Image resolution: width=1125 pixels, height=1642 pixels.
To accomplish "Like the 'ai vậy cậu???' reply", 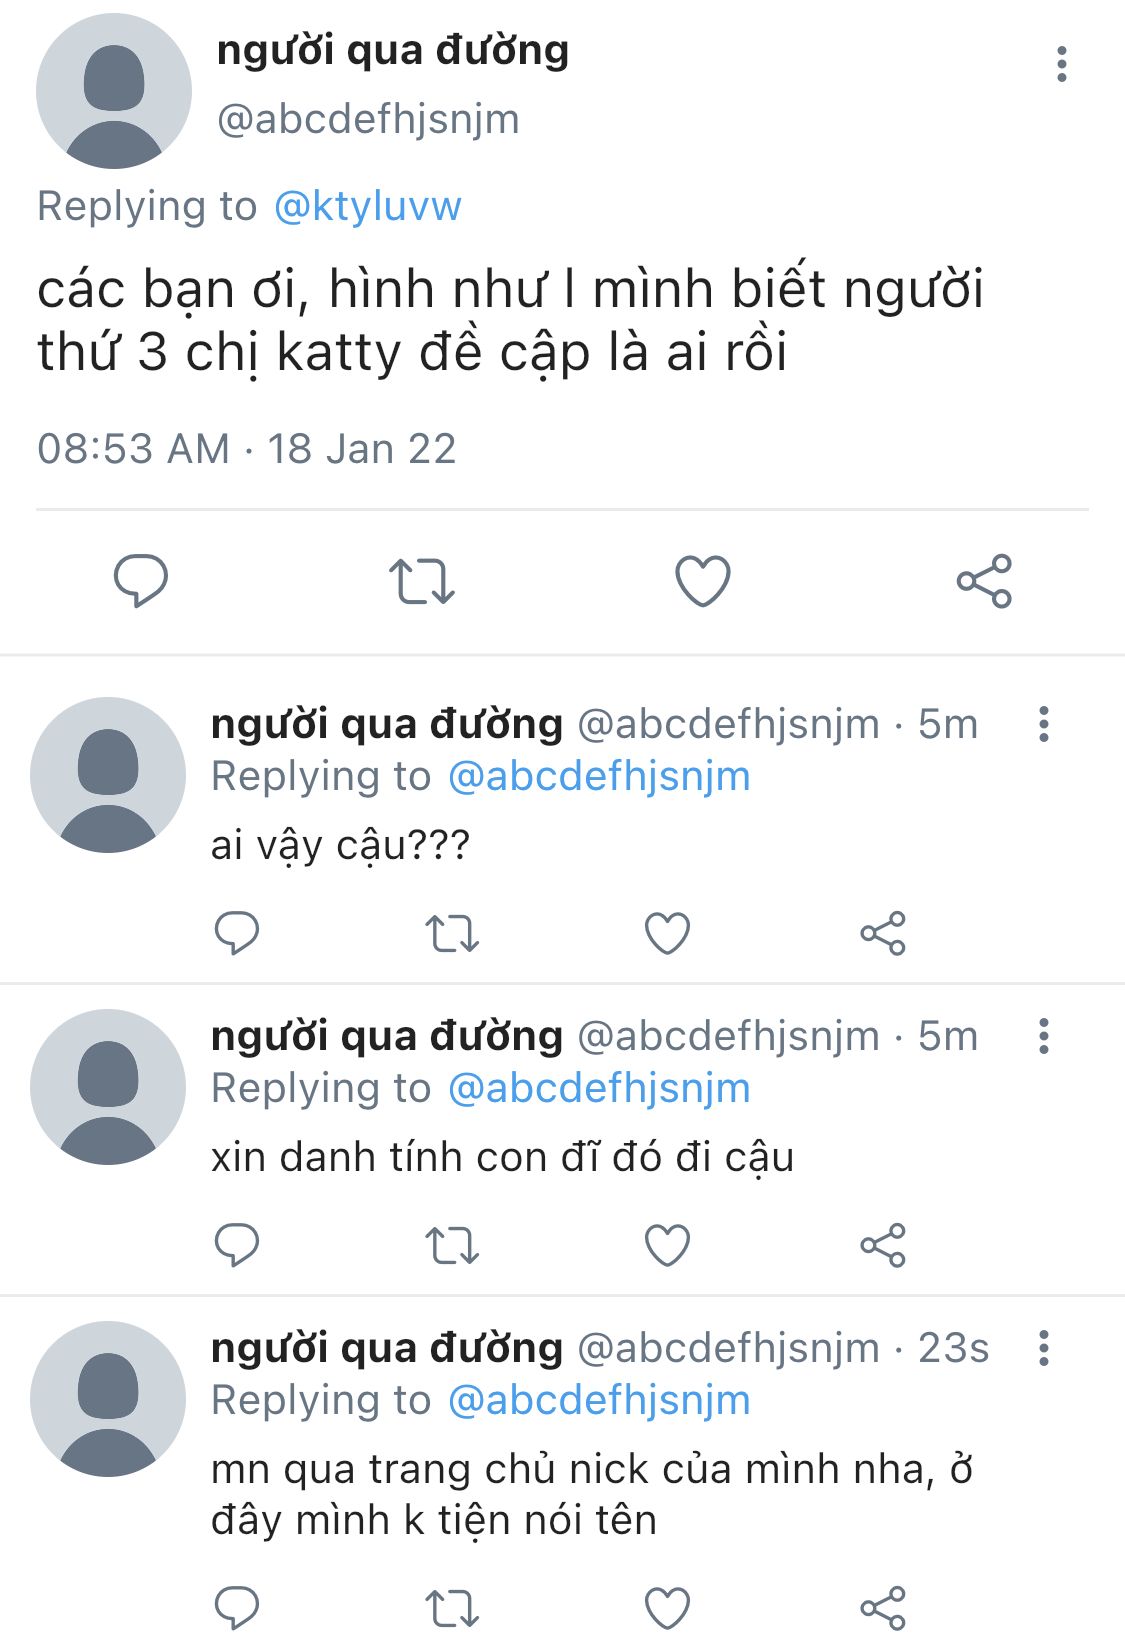I will pyautogui.click(x=667, y=933).
